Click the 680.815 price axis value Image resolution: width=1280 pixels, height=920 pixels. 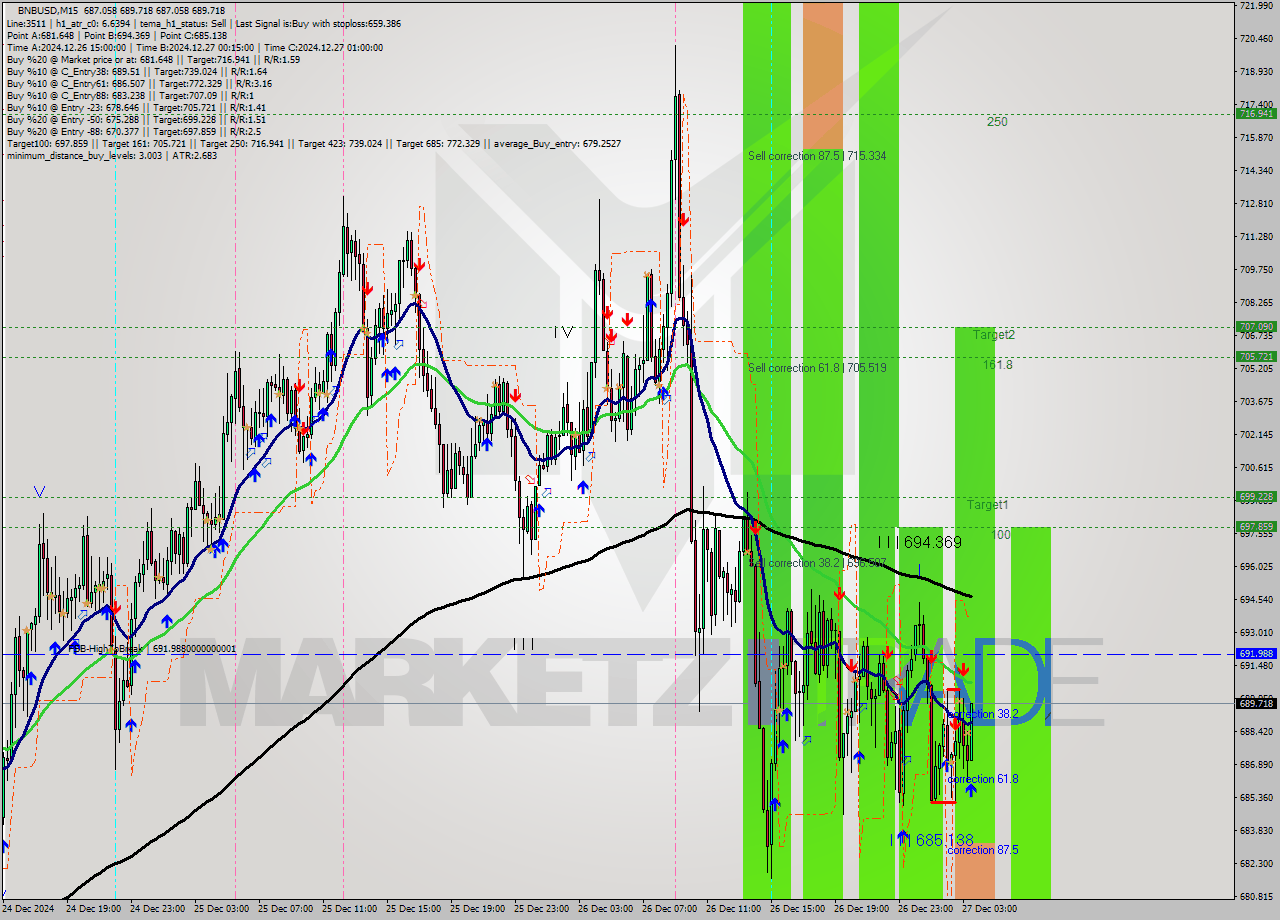[1256, 896]
